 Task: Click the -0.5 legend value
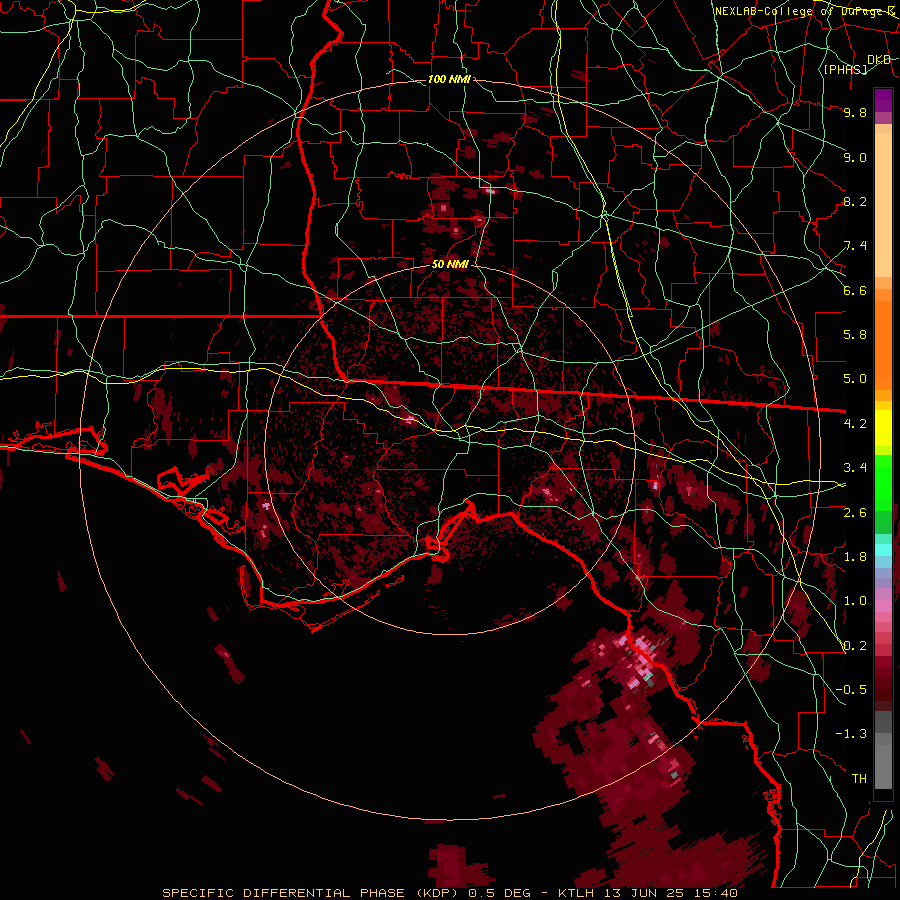[851, 690]
